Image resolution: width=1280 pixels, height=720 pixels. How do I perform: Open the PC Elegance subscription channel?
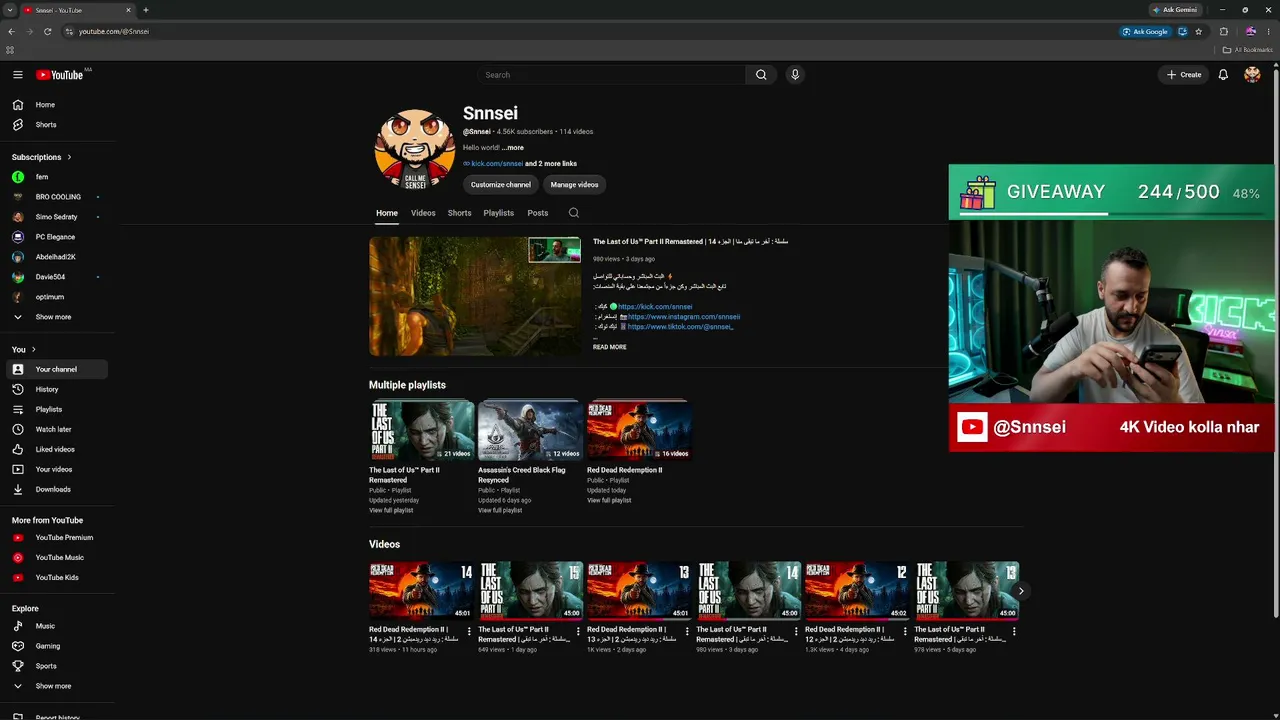pyautogui.click(x=55, y=237)
